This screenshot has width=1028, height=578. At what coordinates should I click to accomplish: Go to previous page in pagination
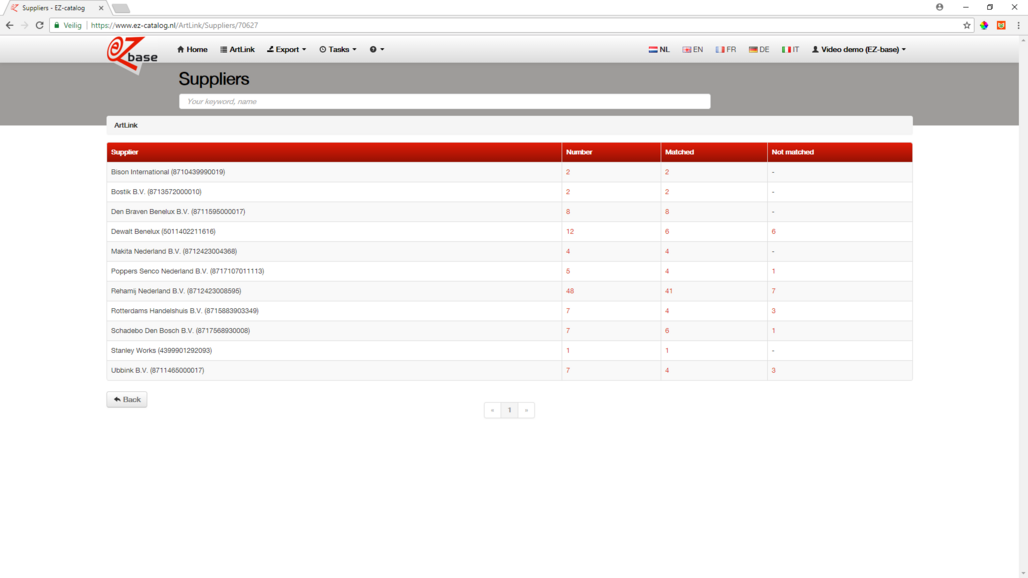pos(492,410)
